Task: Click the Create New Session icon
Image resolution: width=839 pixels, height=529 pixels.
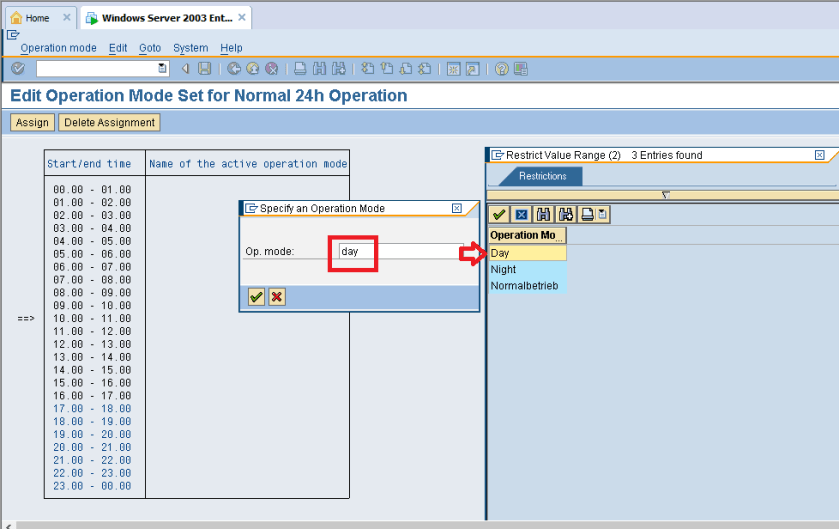Action: tap(454, 69)
